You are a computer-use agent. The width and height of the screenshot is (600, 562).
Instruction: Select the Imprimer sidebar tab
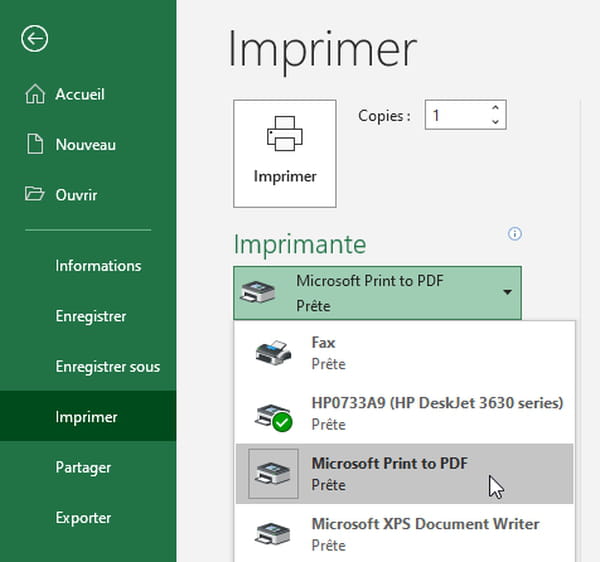click(88, 416)
